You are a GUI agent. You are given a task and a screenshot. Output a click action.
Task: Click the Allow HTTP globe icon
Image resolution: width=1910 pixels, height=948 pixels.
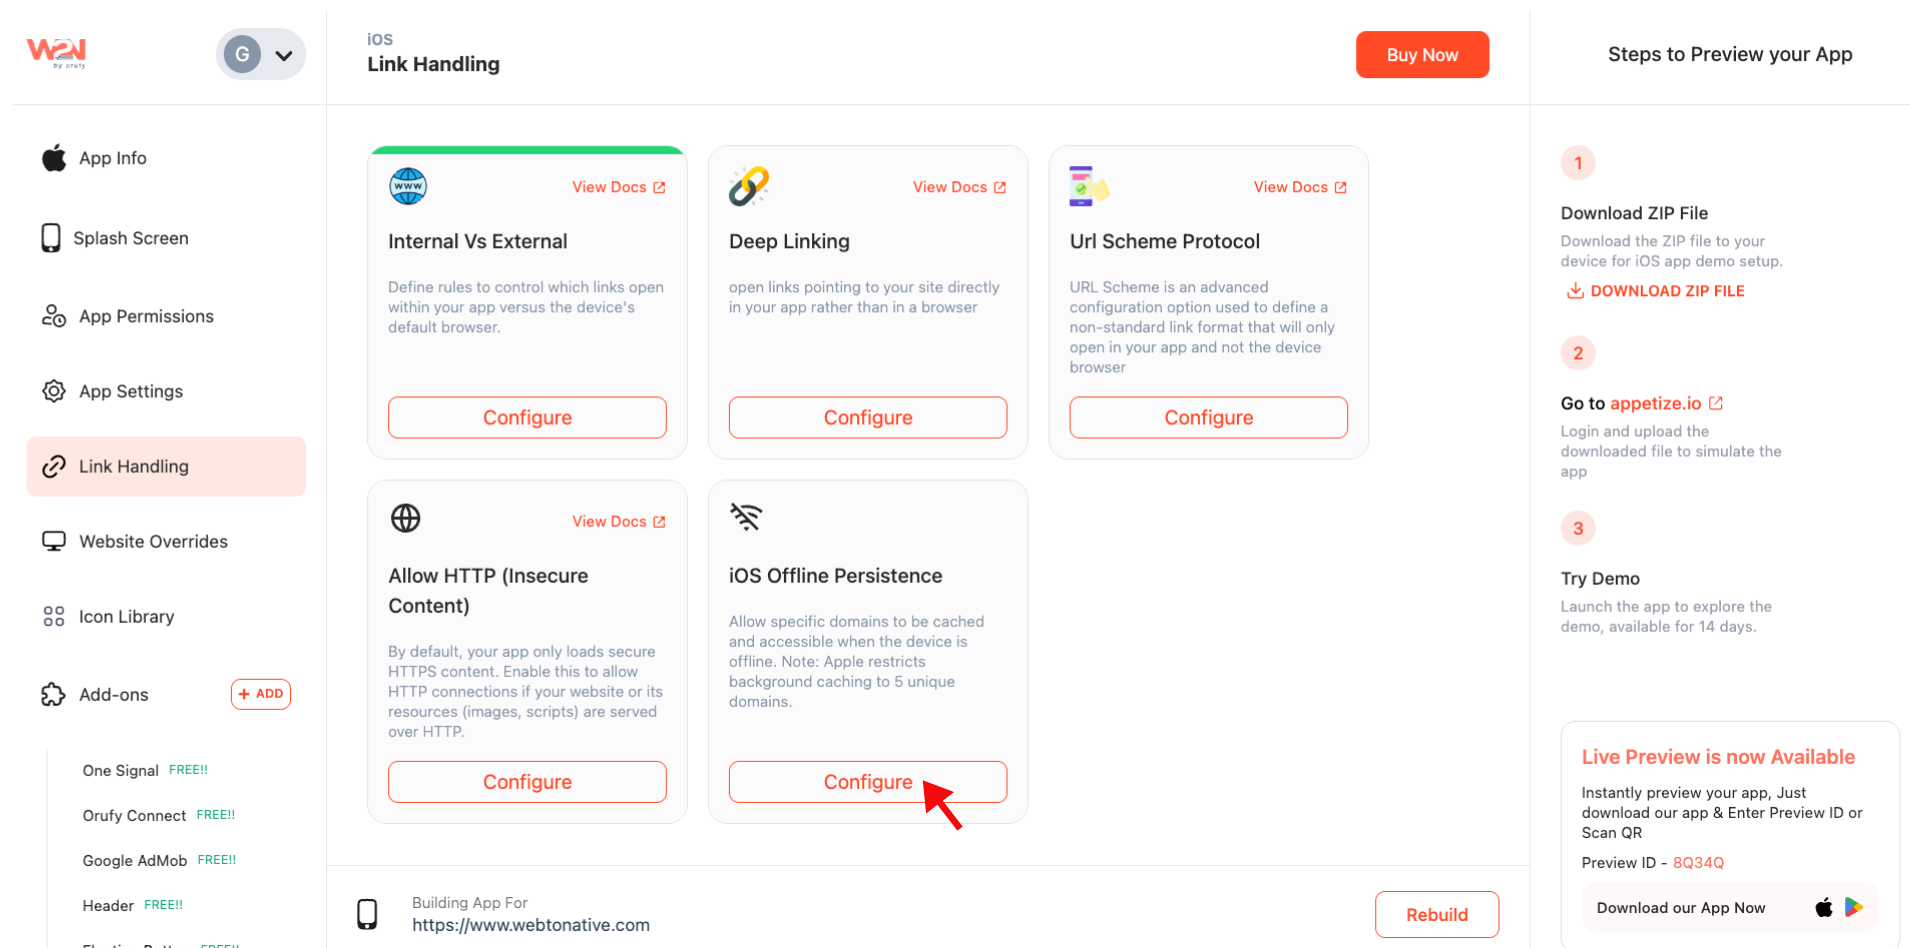pyautogui.click(x=405, y=518)
